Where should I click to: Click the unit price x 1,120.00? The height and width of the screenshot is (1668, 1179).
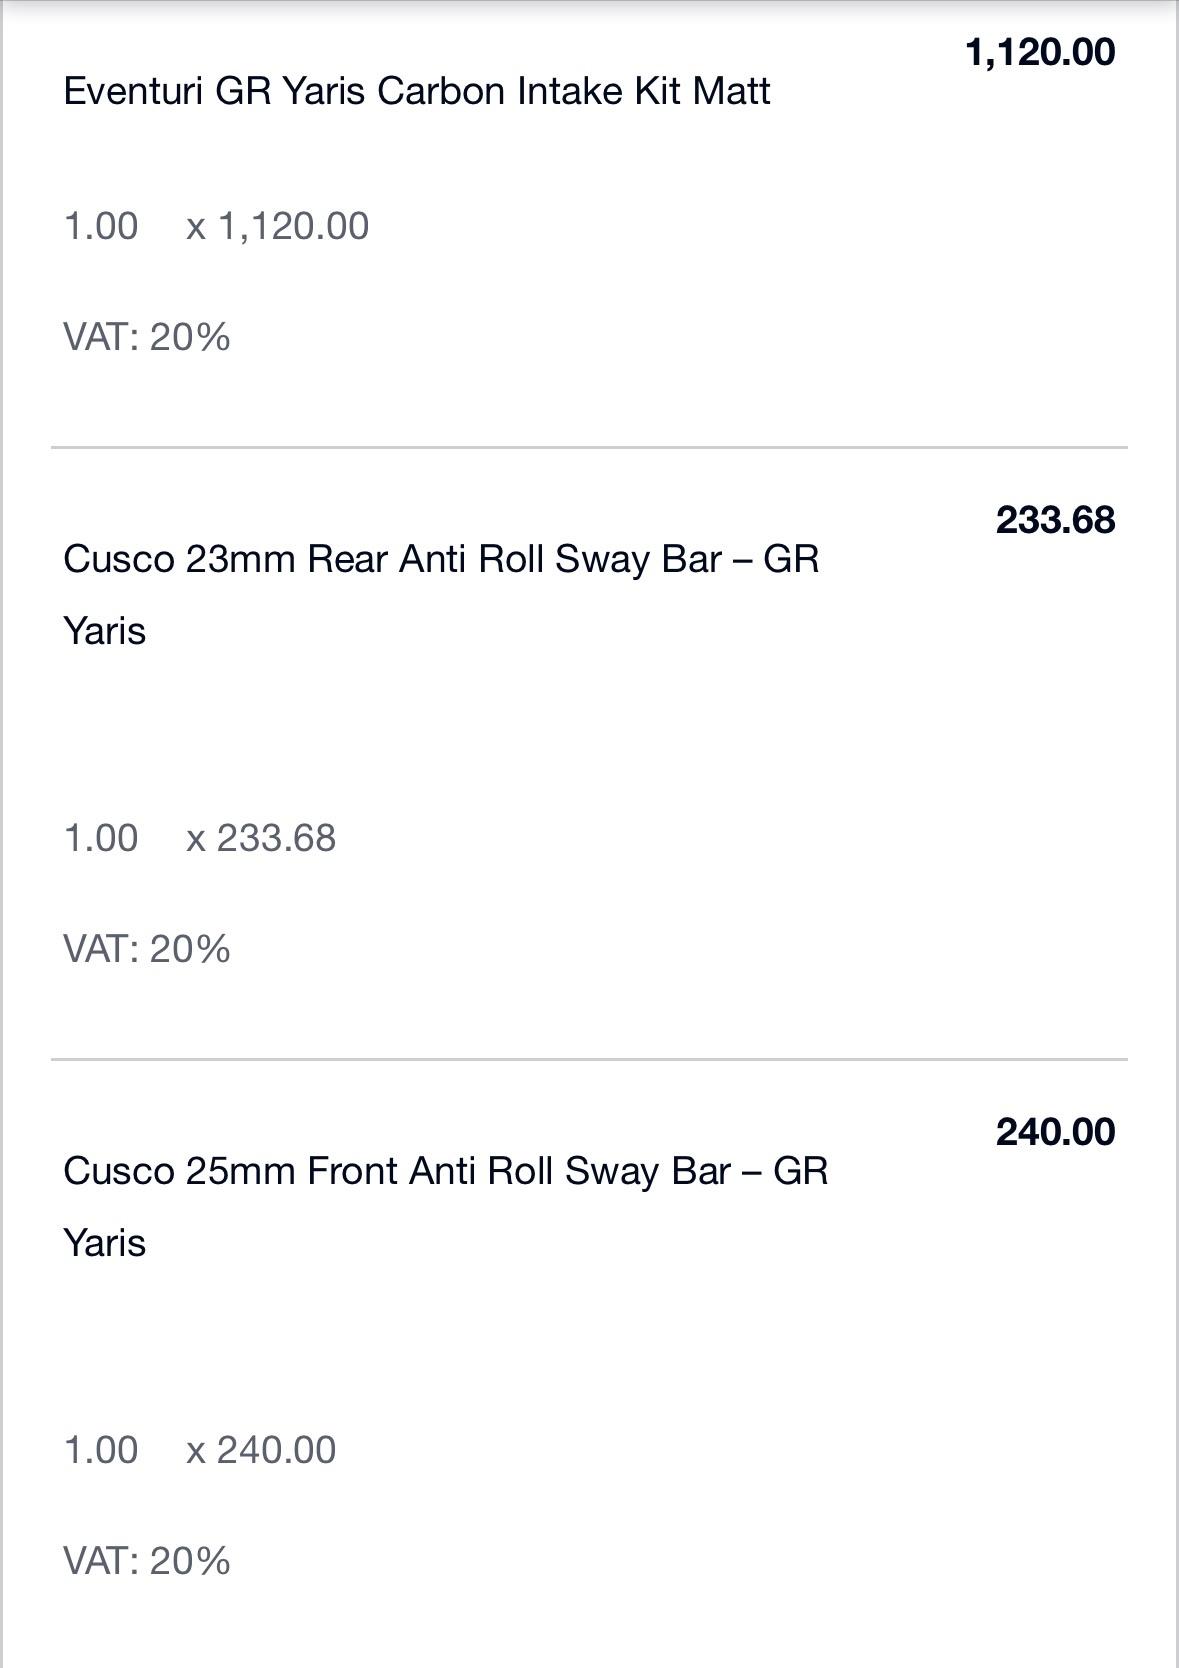278,226
